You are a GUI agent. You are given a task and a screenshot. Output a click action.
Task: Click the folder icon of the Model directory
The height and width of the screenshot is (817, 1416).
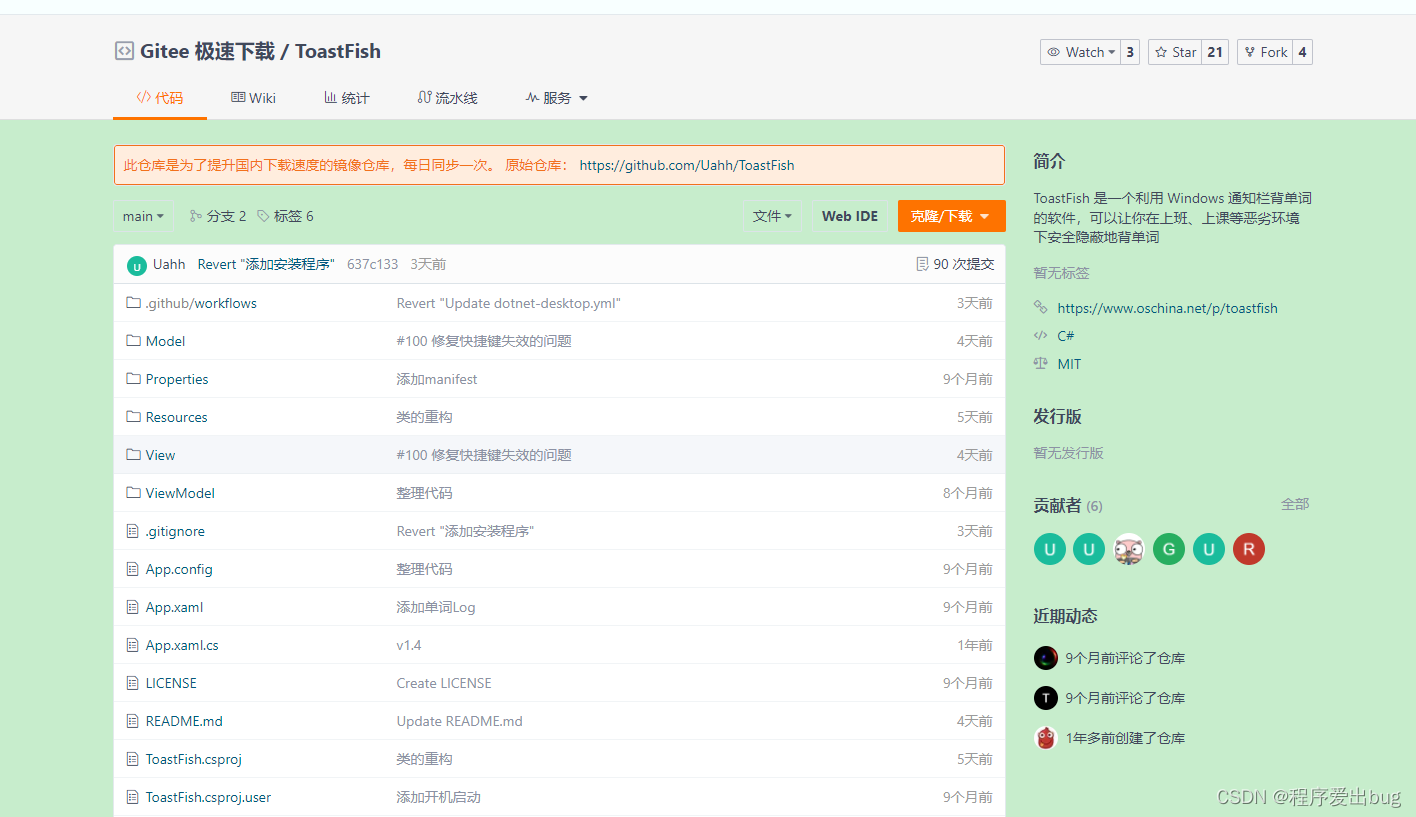[x=133, y=340]
